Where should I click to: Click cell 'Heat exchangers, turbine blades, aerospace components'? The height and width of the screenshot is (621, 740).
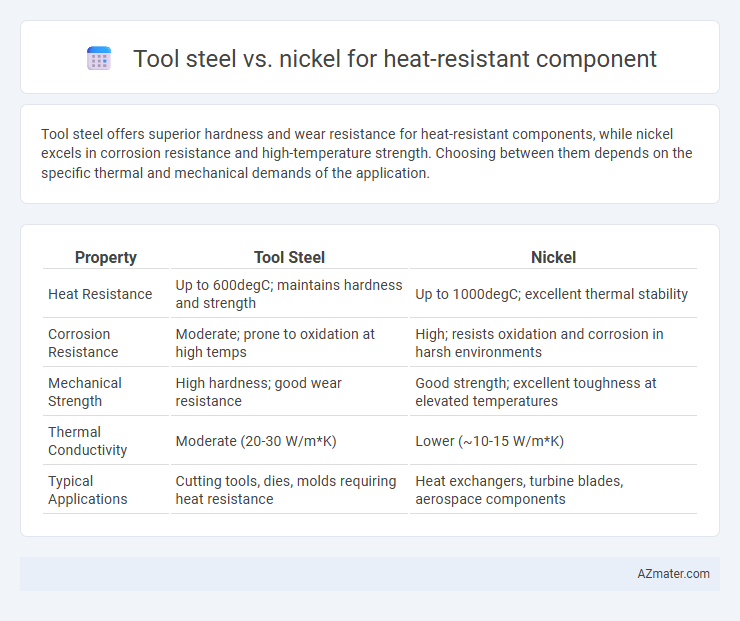(x=553, y=490)
